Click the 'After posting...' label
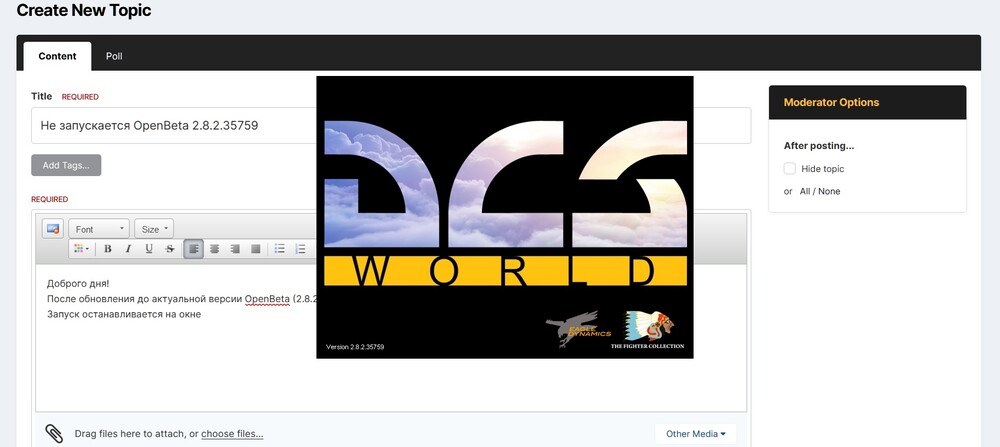Screen dimensions: 1000x447 pos(819,145)
